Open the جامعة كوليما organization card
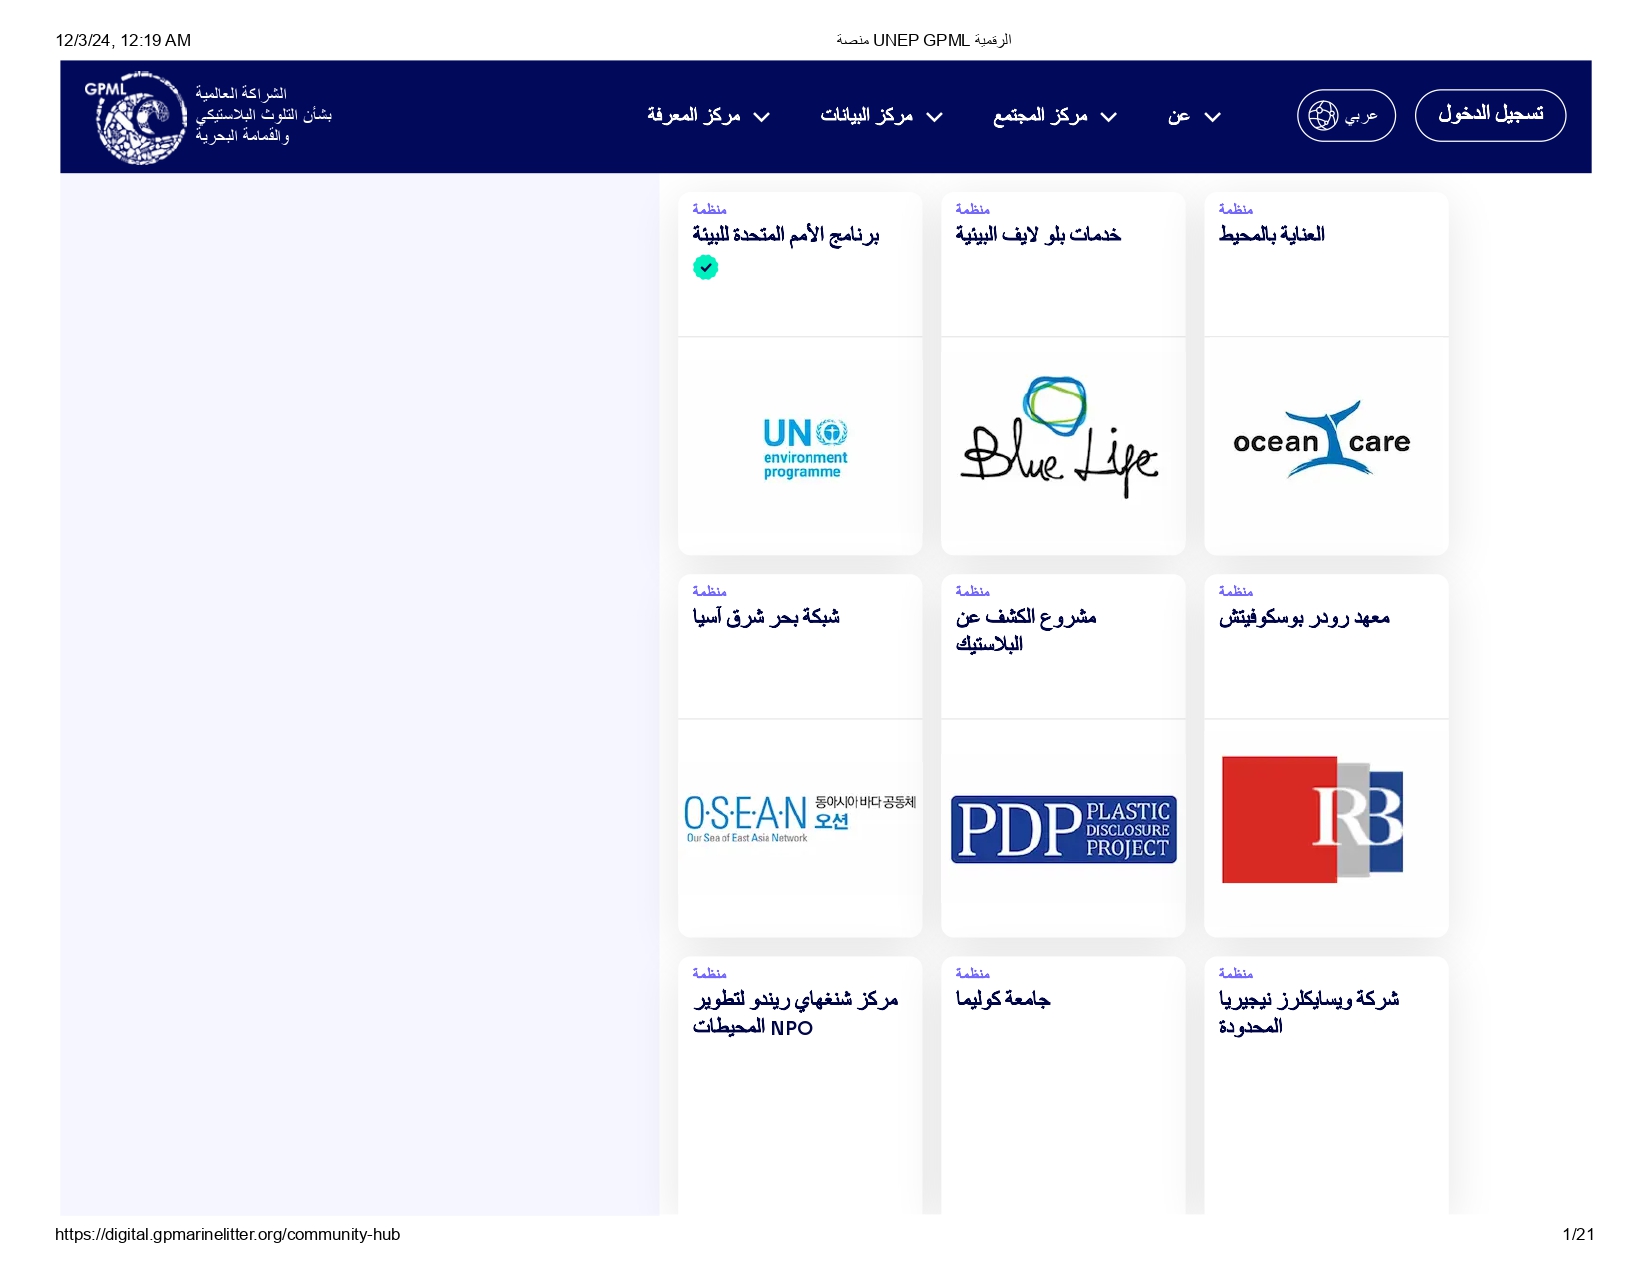1650x1275 pixels. 1003,999
